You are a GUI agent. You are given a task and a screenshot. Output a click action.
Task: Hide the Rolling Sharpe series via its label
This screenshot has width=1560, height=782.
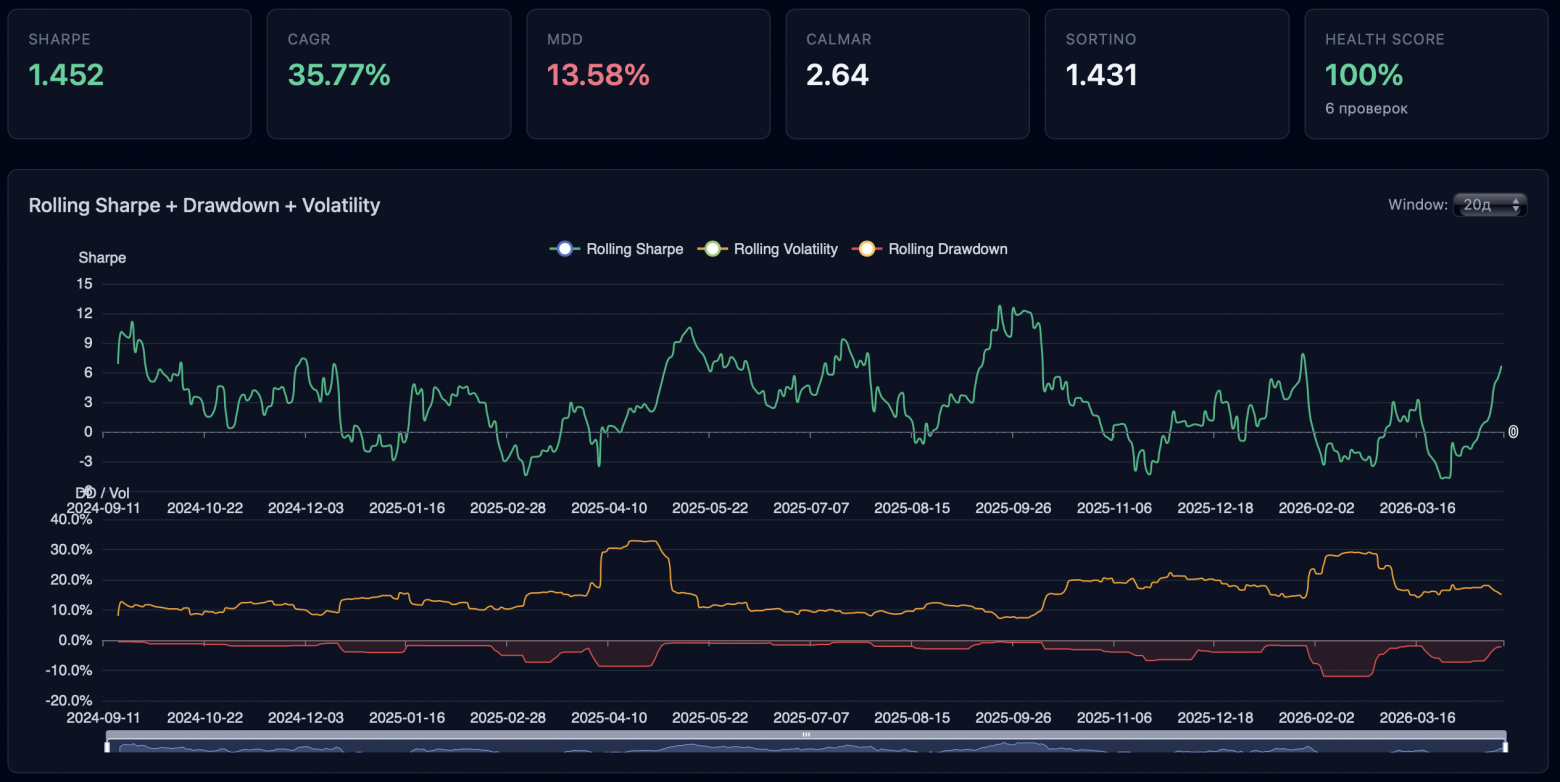pyautogui.click(x=634, y=249)
